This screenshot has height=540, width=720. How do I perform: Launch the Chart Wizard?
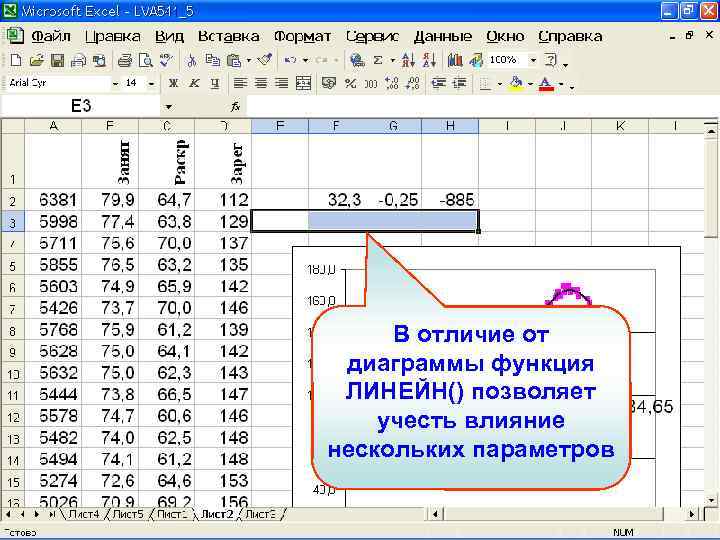tap(455, 60)
